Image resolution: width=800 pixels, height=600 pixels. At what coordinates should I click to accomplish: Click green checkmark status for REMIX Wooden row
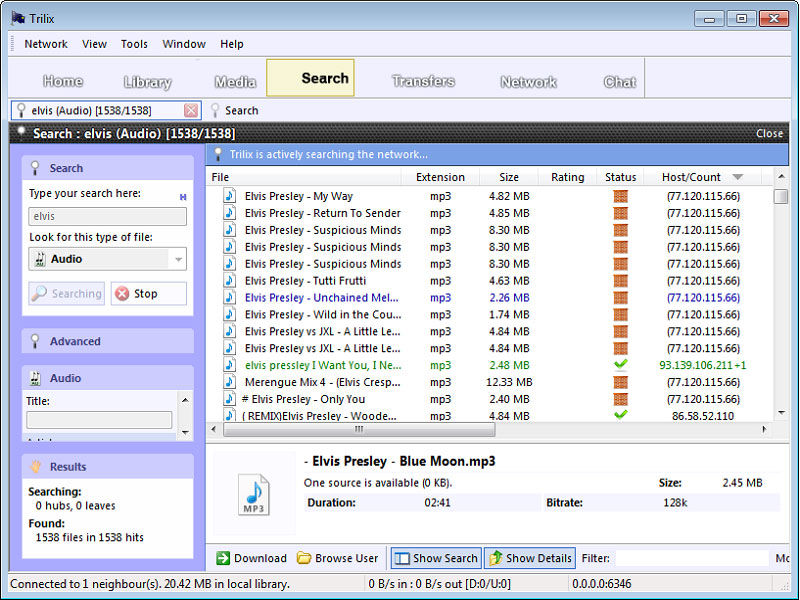(620, 414)
